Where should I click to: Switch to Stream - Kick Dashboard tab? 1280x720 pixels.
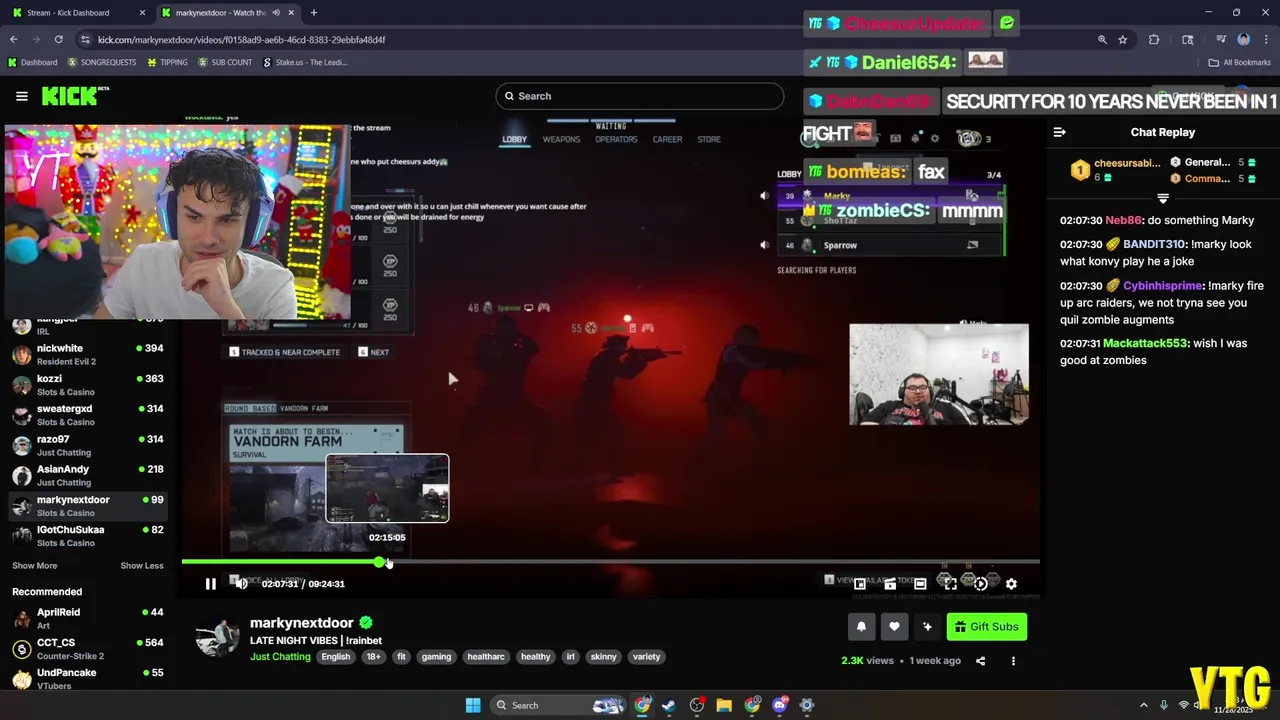[78, 13]
